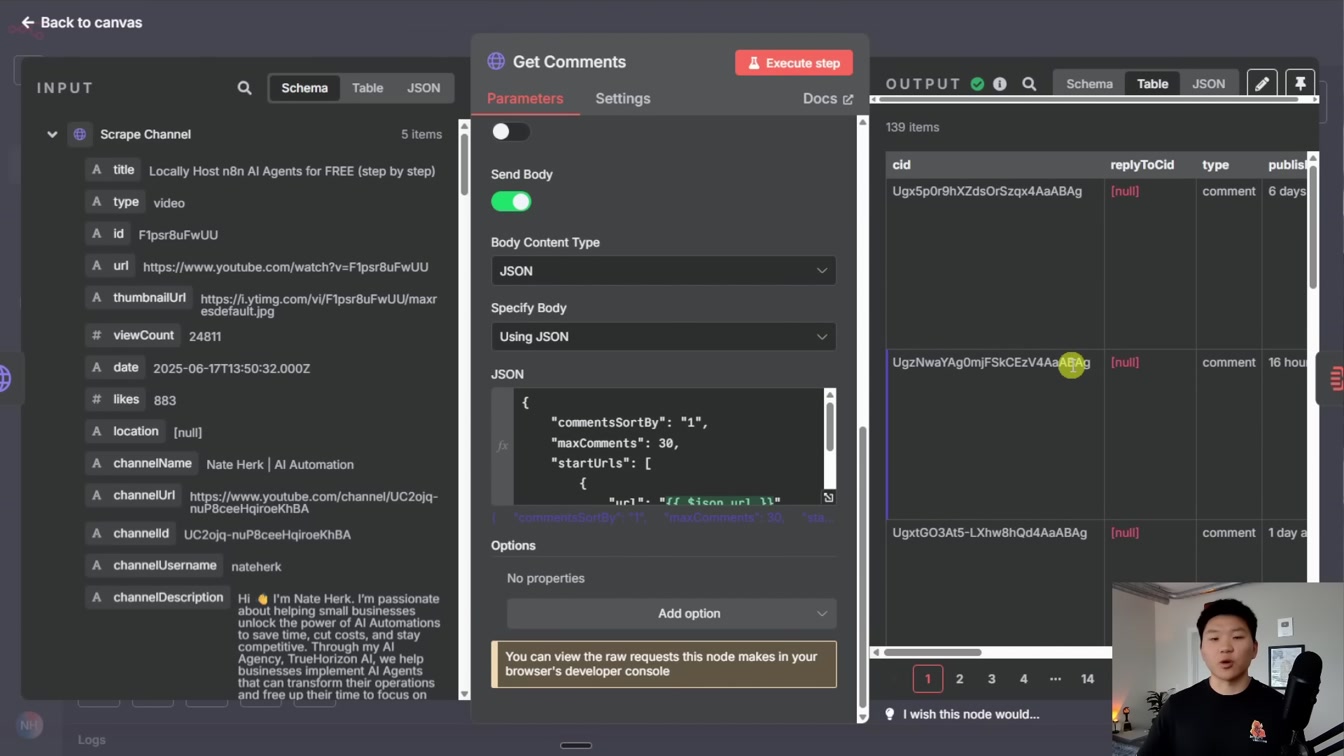Image resolution: width=1344 pixels, height=756 pixels.
Task: Select the viewCount number type icon
Action: (x=97, y=336)
